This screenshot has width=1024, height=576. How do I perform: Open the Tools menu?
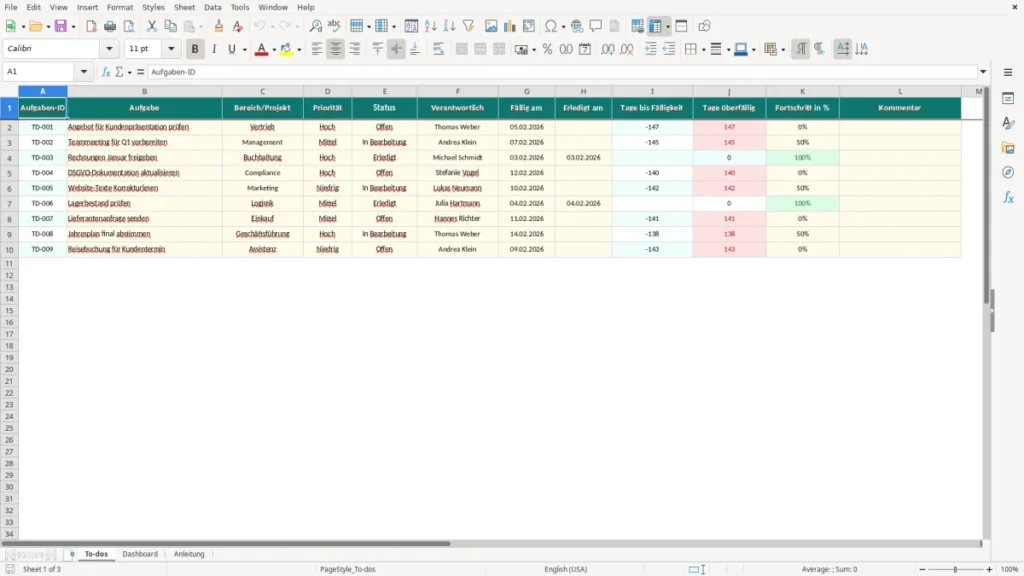240,7
